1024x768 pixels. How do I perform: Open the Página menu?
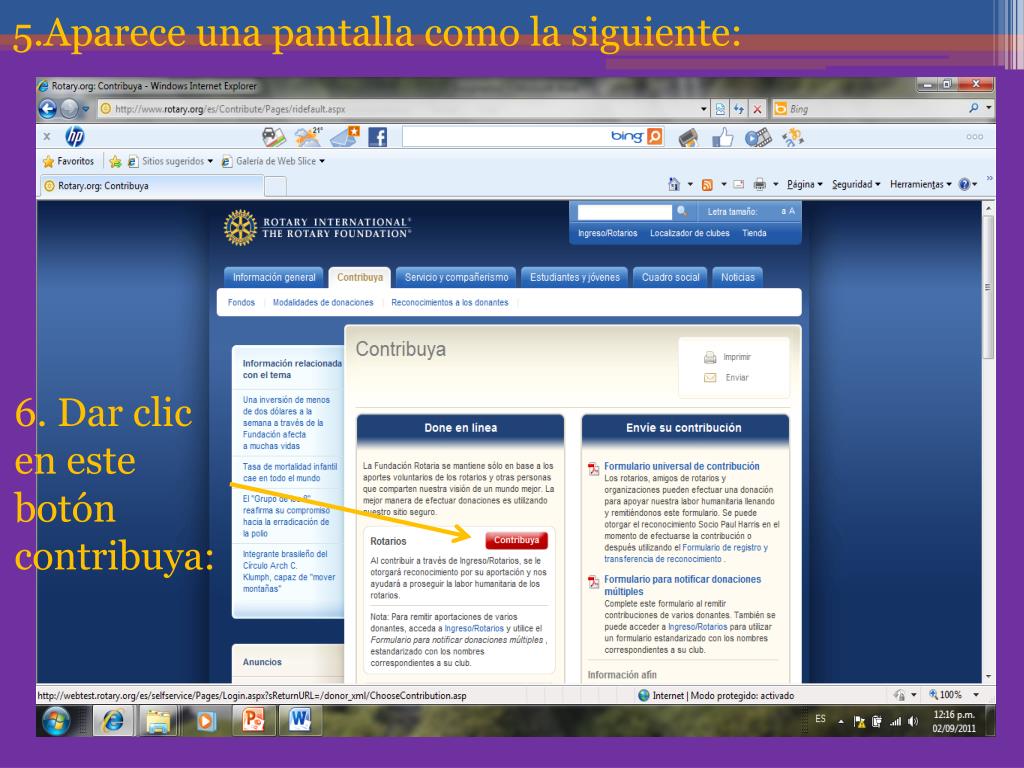(805, 184)
